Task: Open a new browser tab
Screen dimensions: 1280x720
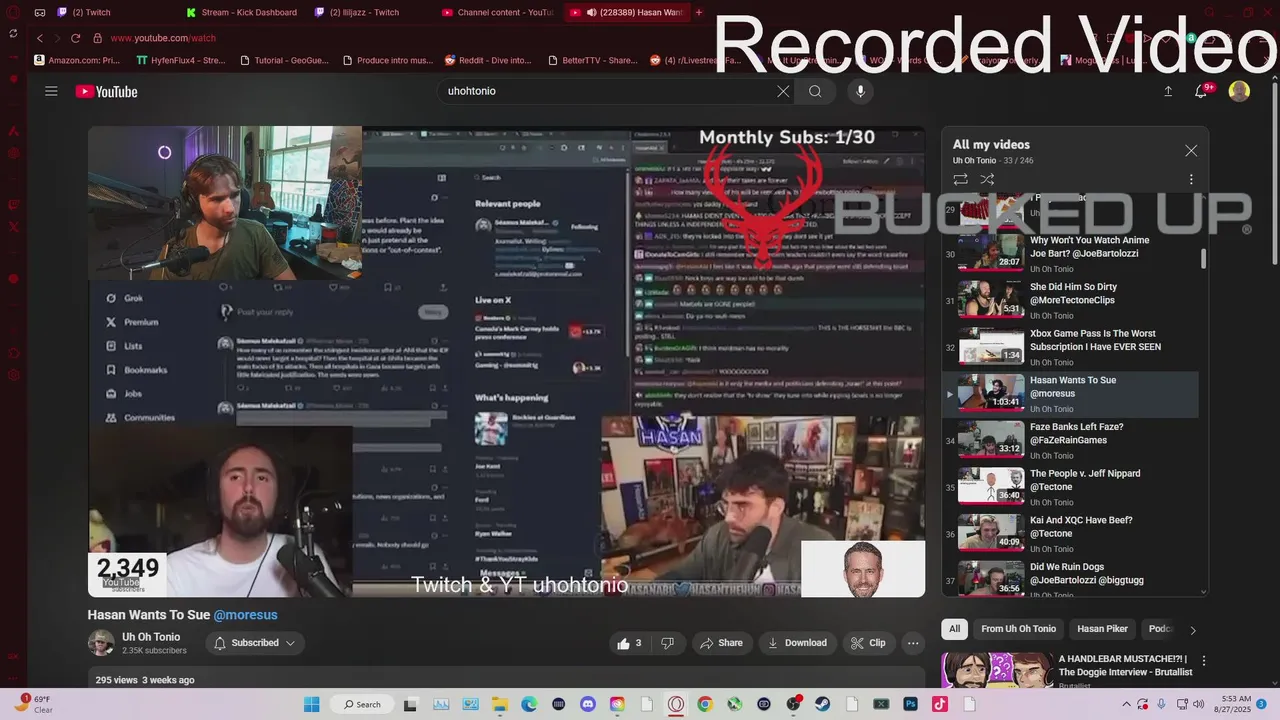Action: pyautogui.click(x=699, y=12)
